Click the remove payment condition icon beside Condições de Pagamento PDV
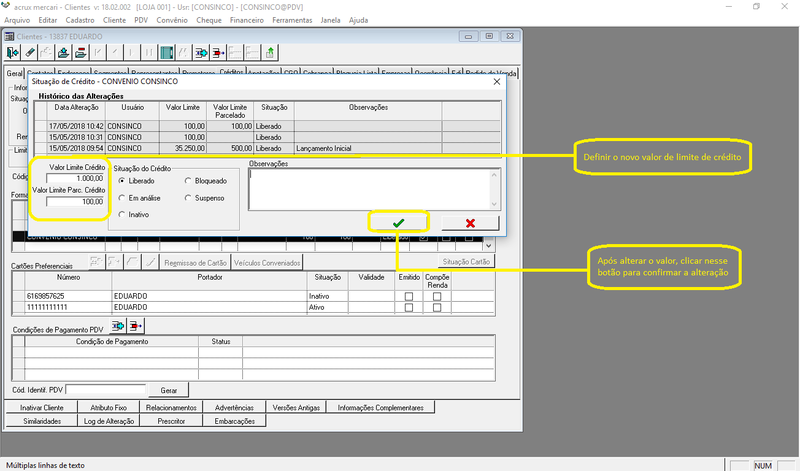The width and height of the screenshot is (800, 471). 136,327
